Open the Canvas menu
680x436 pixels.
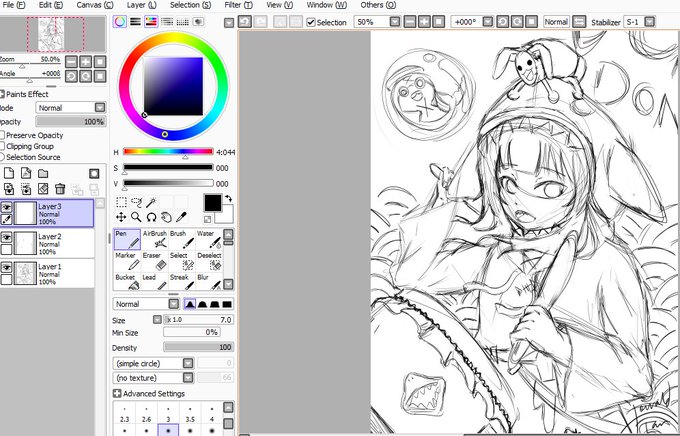click(95, 5)
